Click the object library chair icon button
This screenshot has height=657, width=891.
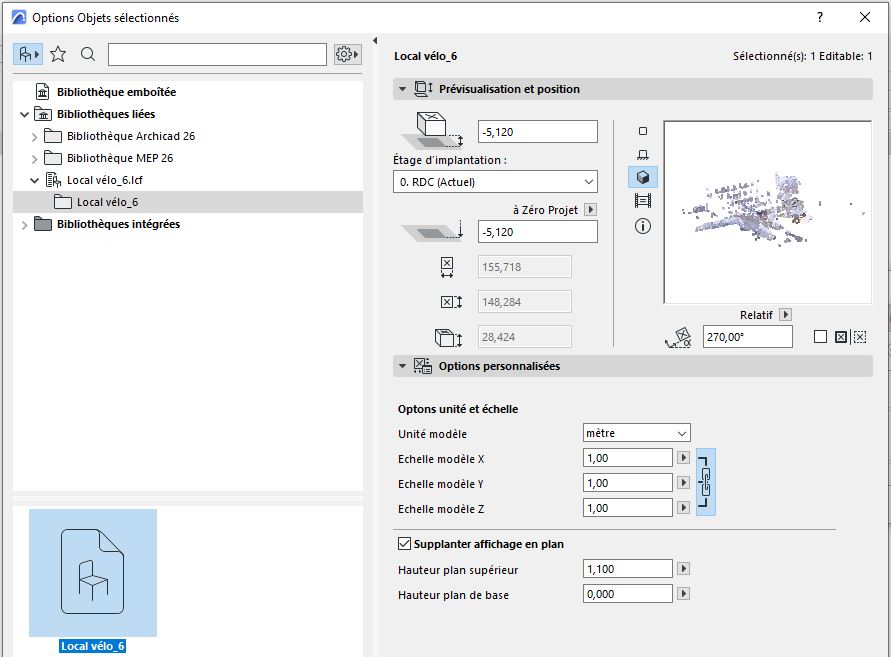point(28,54)
